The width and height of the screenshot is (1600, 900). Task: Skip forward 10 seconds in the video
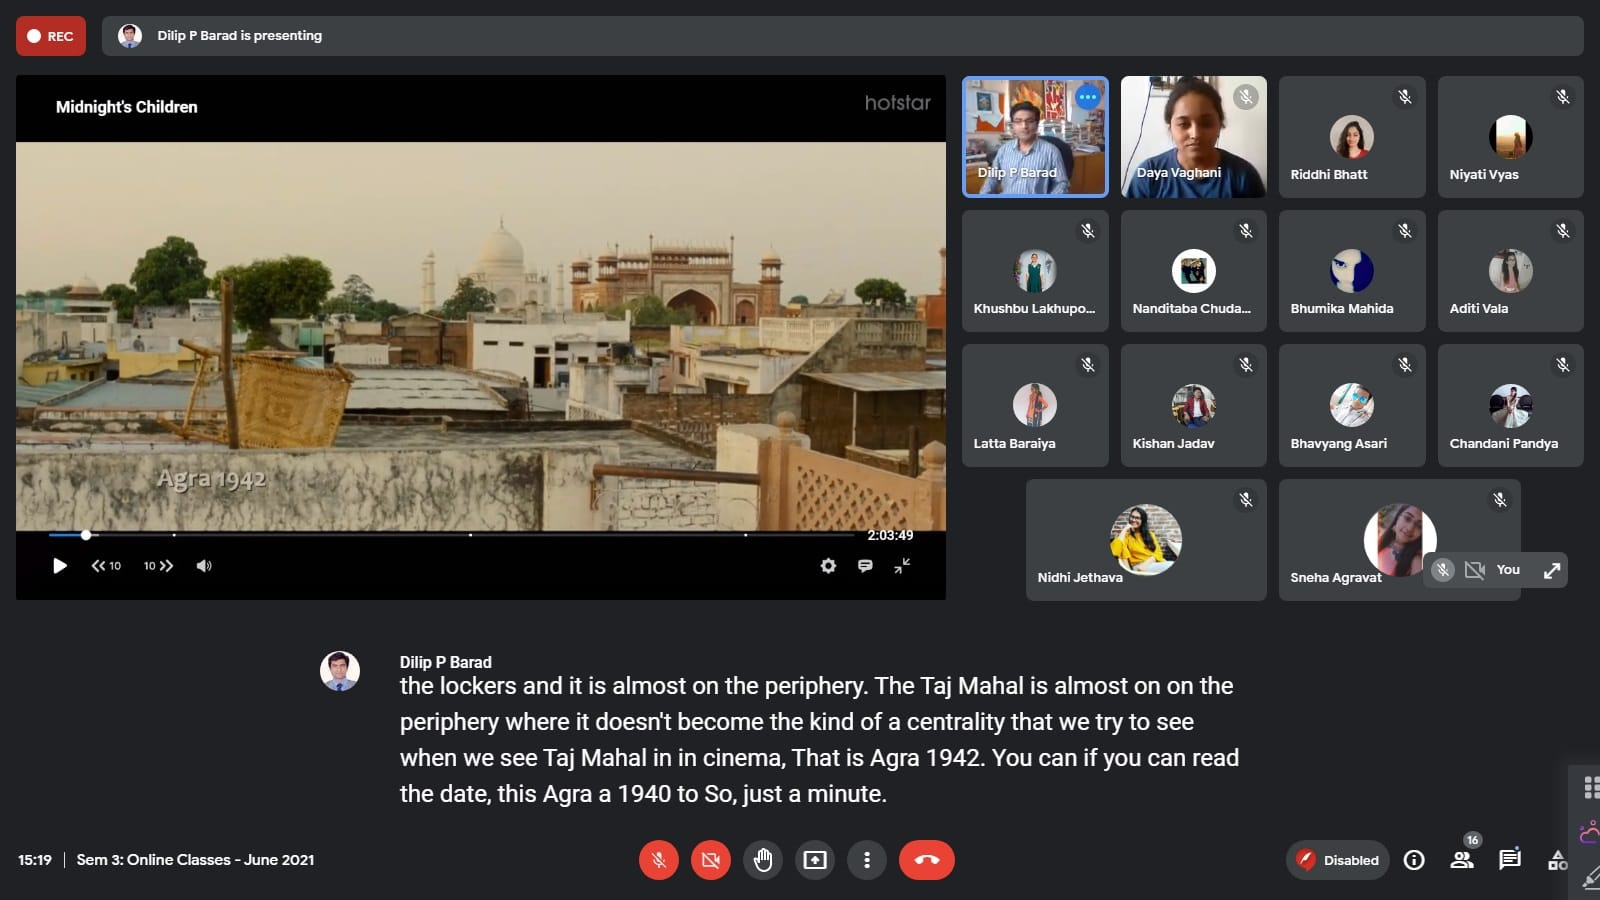tap(158, 566)
